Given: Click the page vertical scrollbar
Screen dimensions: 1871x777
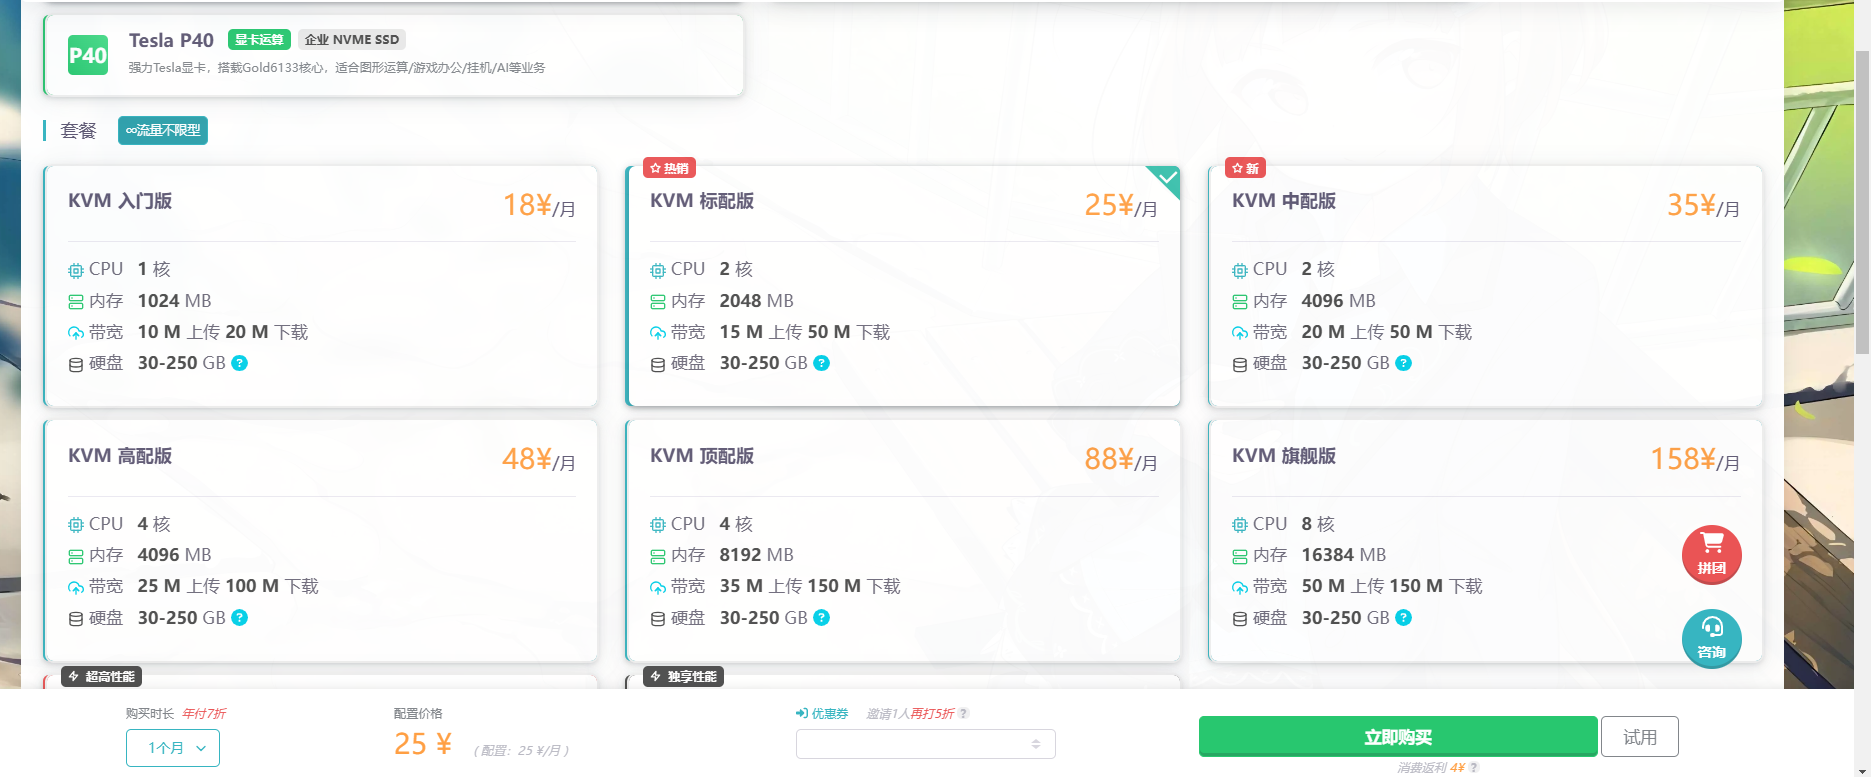Looking at the screenshot, I should (x=1862, y=200).
